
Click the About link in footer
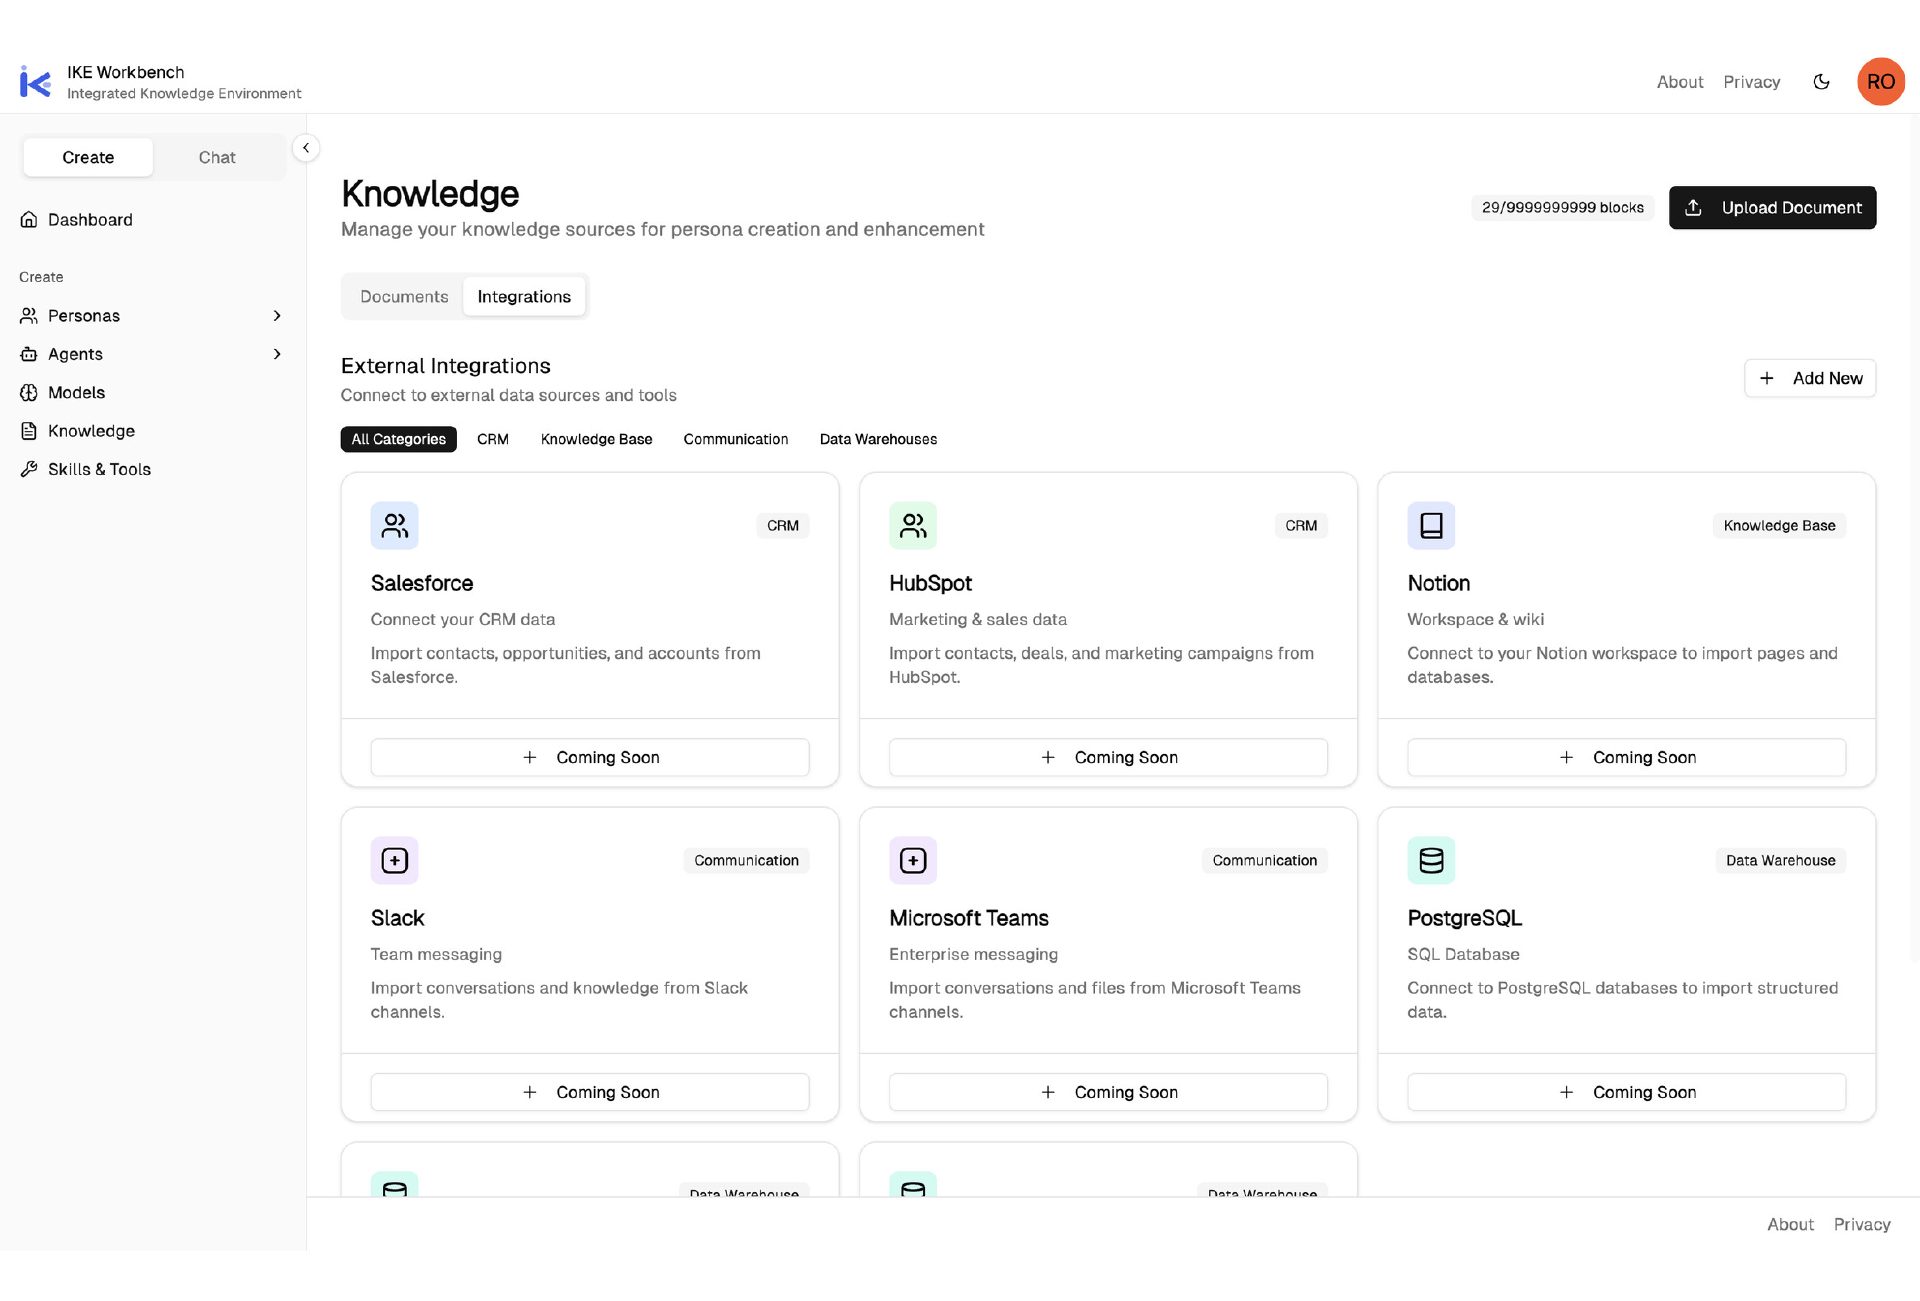pos(1790,1225)
